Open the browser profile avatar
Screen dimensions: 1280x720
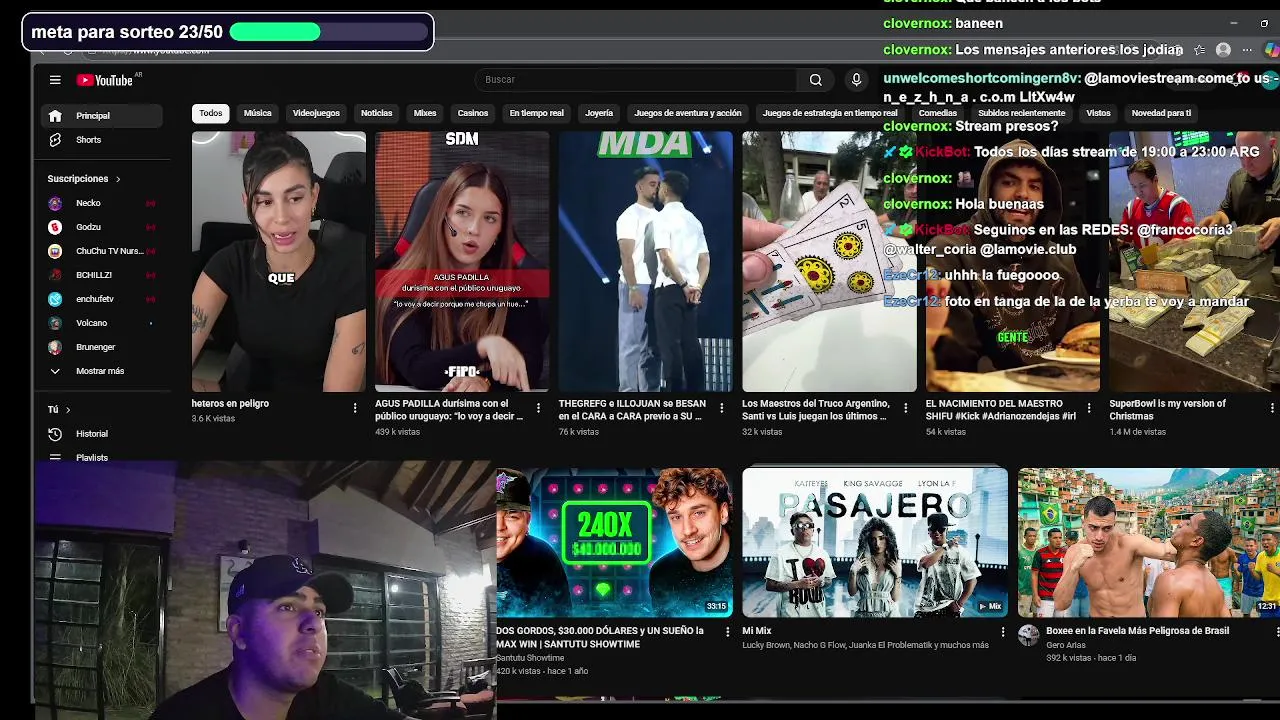point(1223,50)
